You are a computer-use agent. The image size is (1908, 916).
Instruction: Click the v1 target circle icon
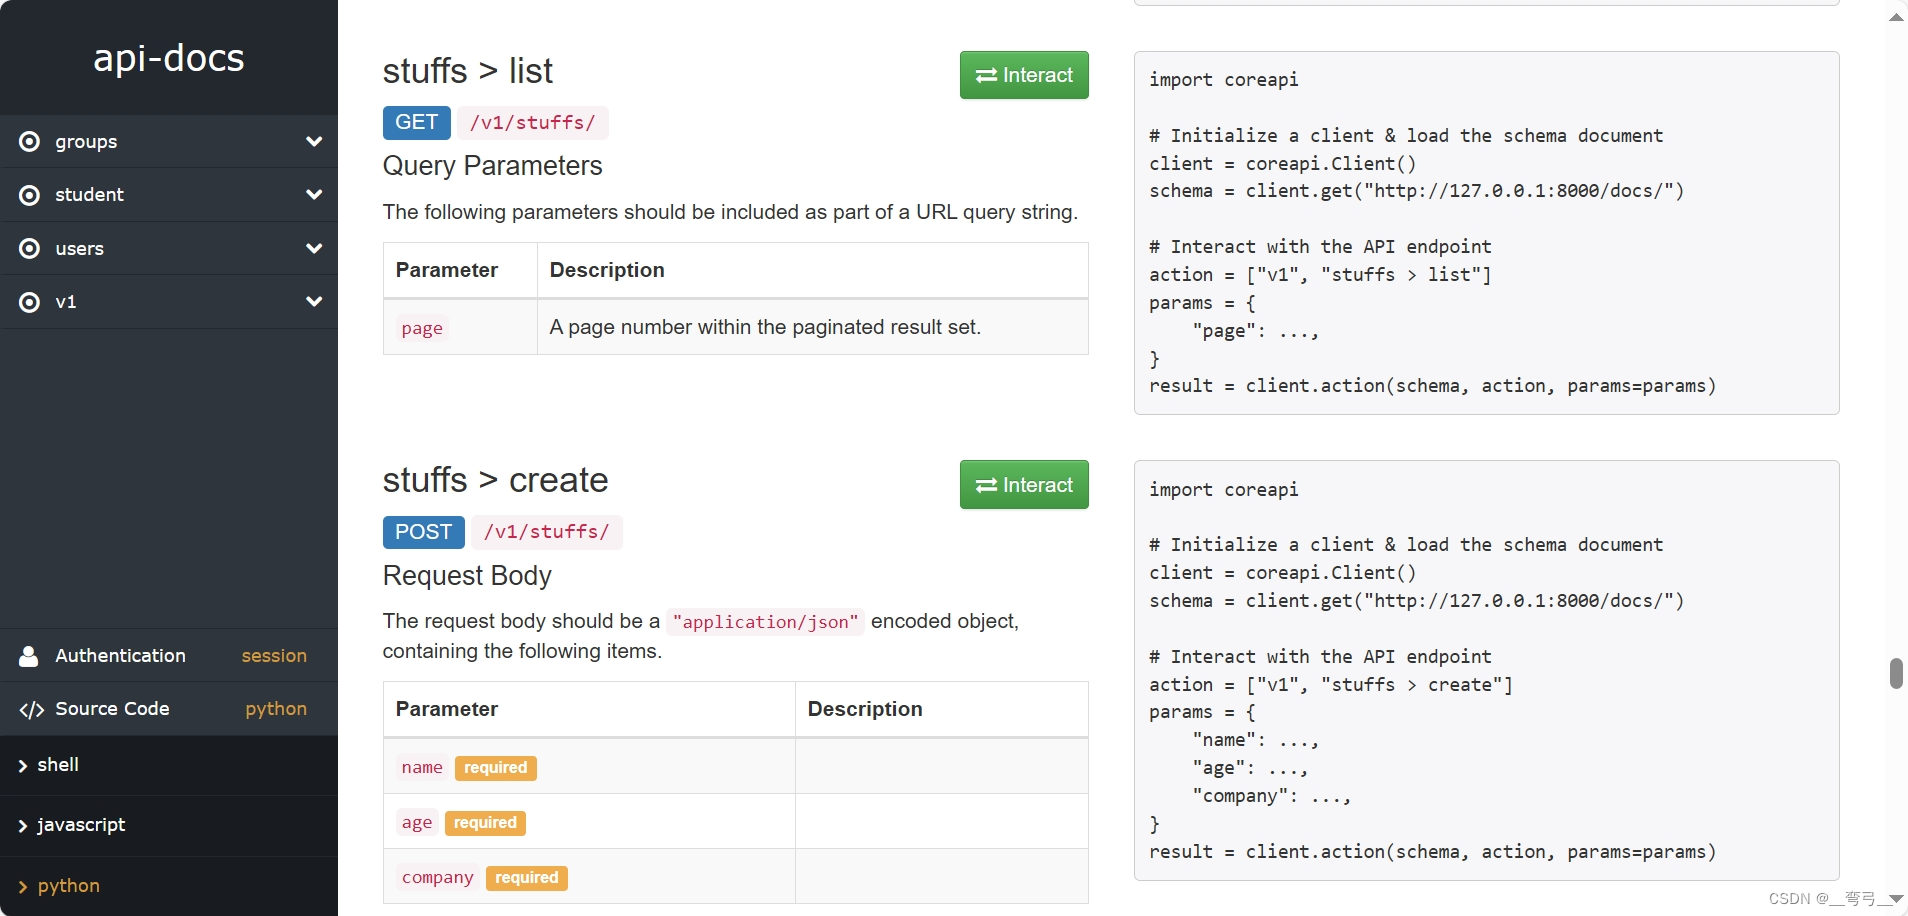click(x=30, y=302)
